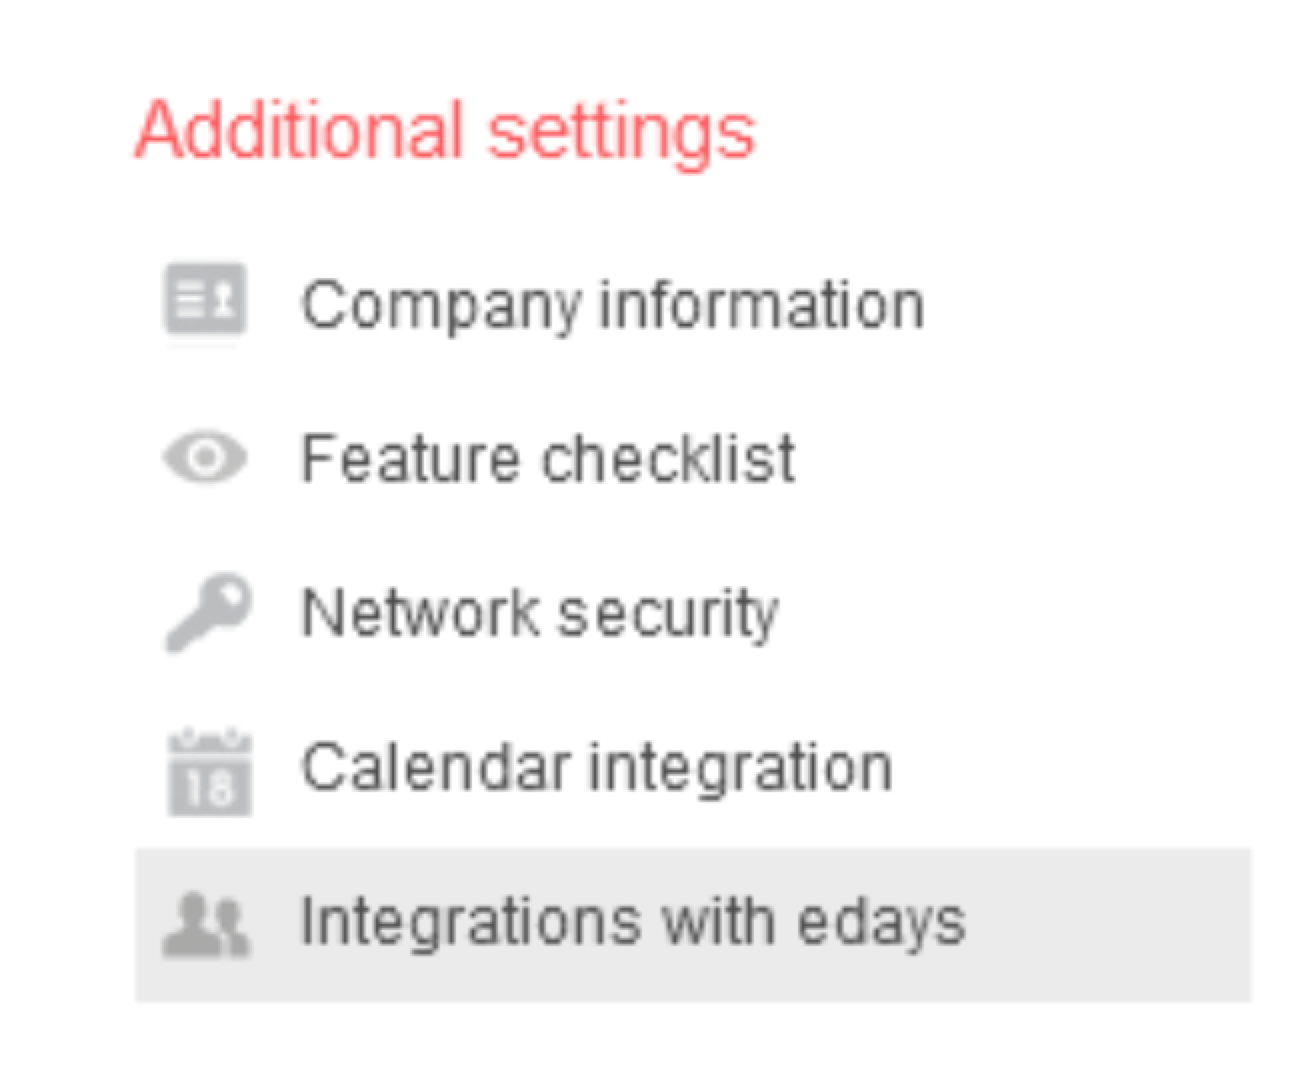Click the word "Company" in the list
The height and width of the screenshot is (1076, 1312).
(x=440, y=305)
